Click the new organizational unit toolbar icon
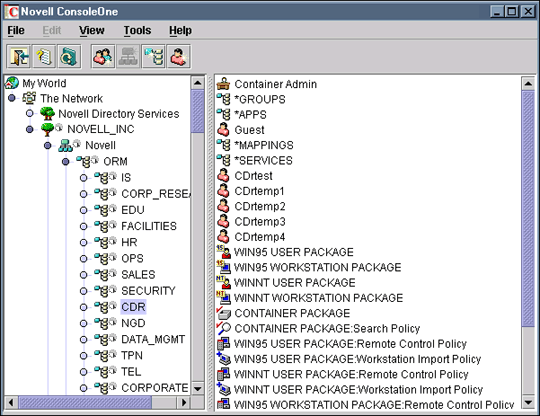Screen dimensions: 540x416 154,56
